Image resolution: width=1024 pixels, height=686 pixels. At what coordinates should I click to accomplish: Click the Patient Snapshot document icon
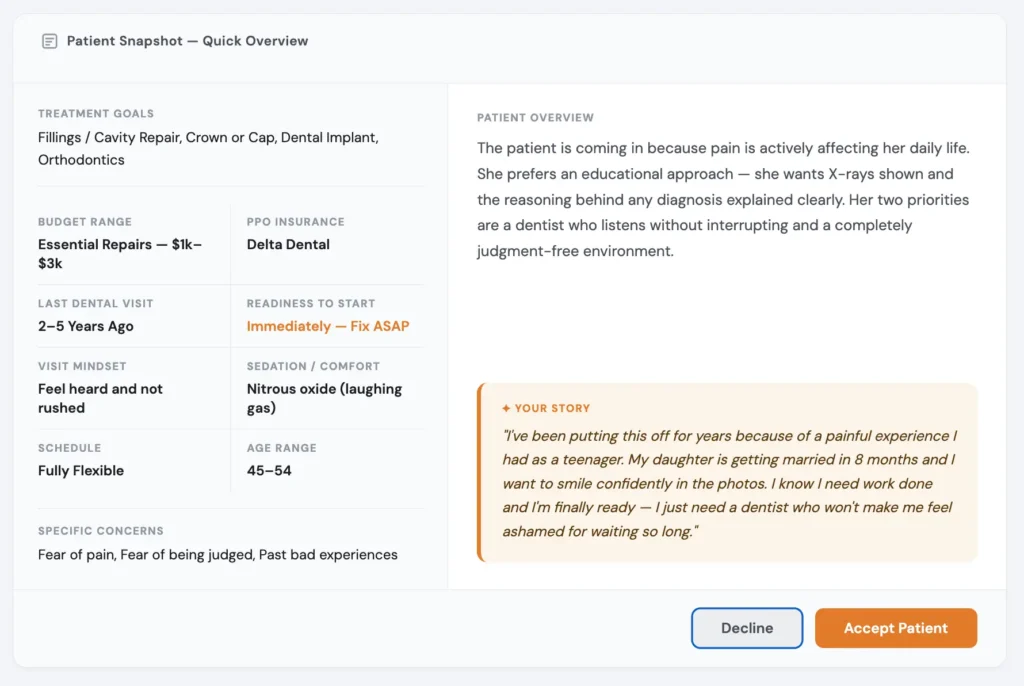(x=49, y=41)
